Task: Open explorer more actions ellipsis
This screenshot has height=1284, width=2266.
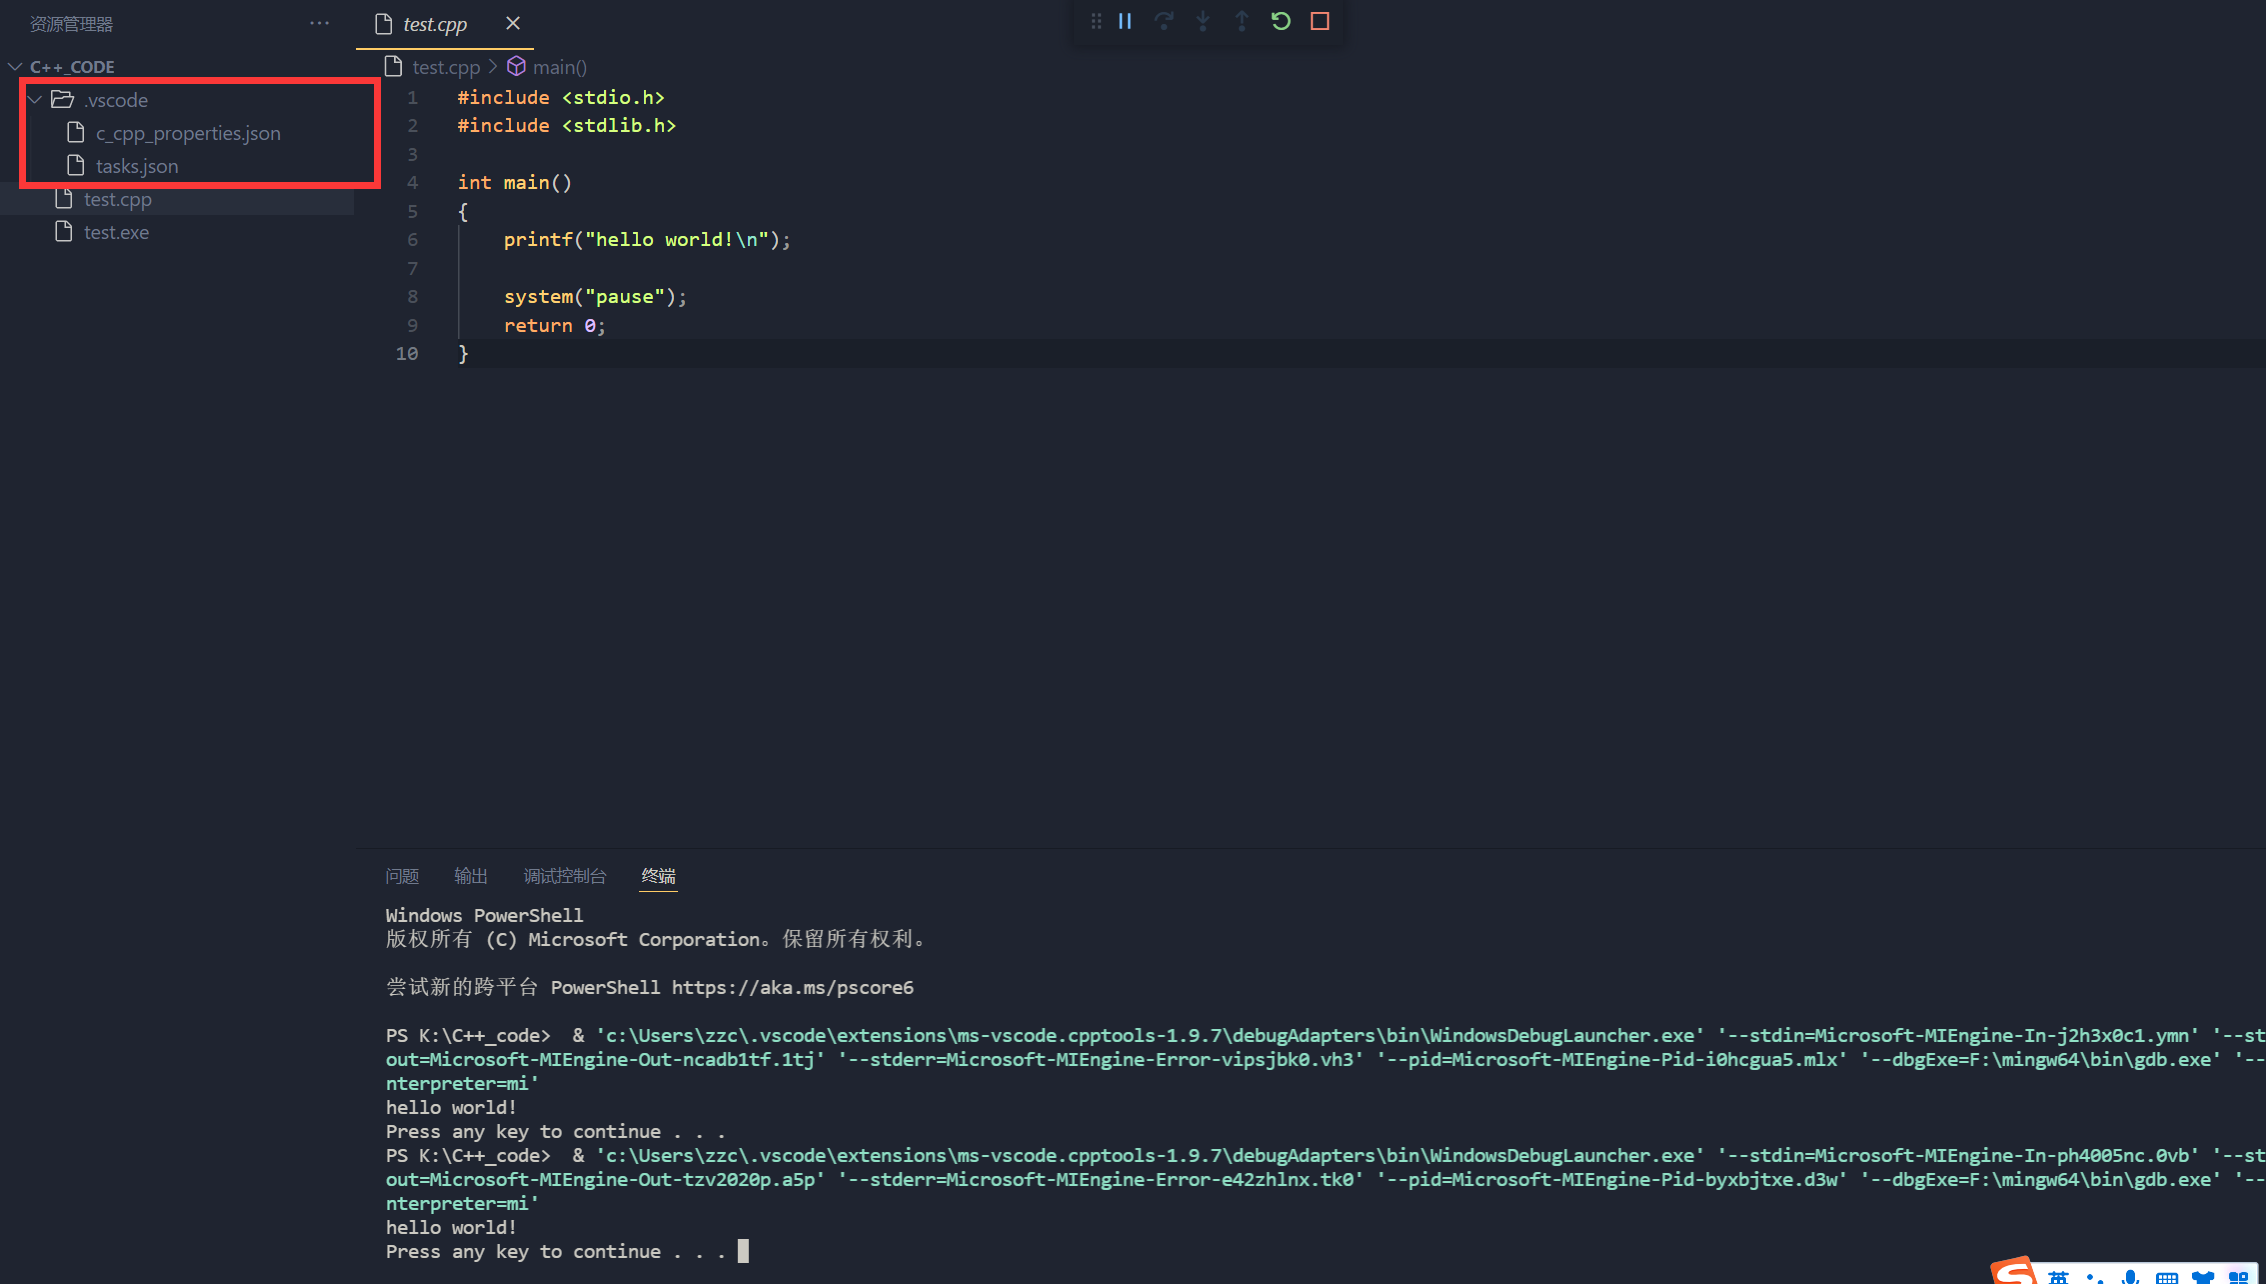Action: coord(319,23)
